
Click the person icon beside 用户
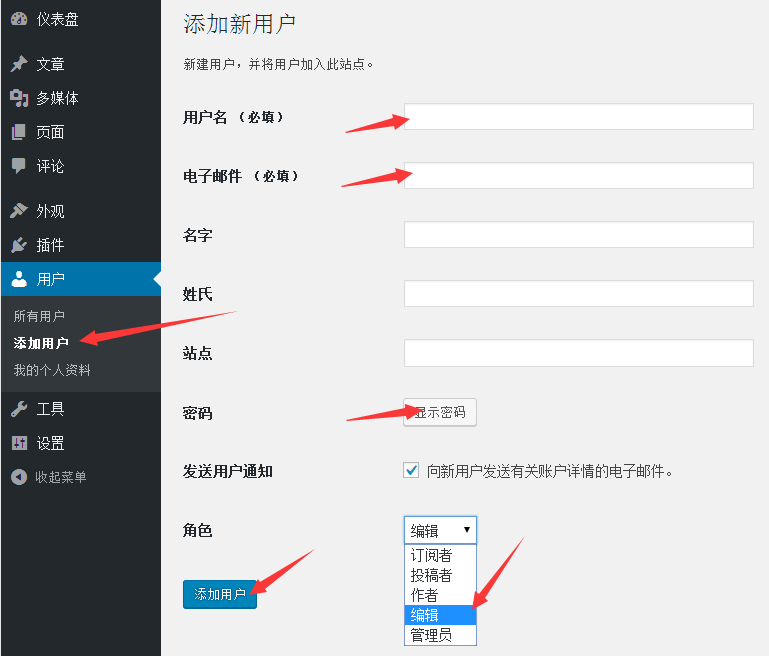[x=19, y=278]
